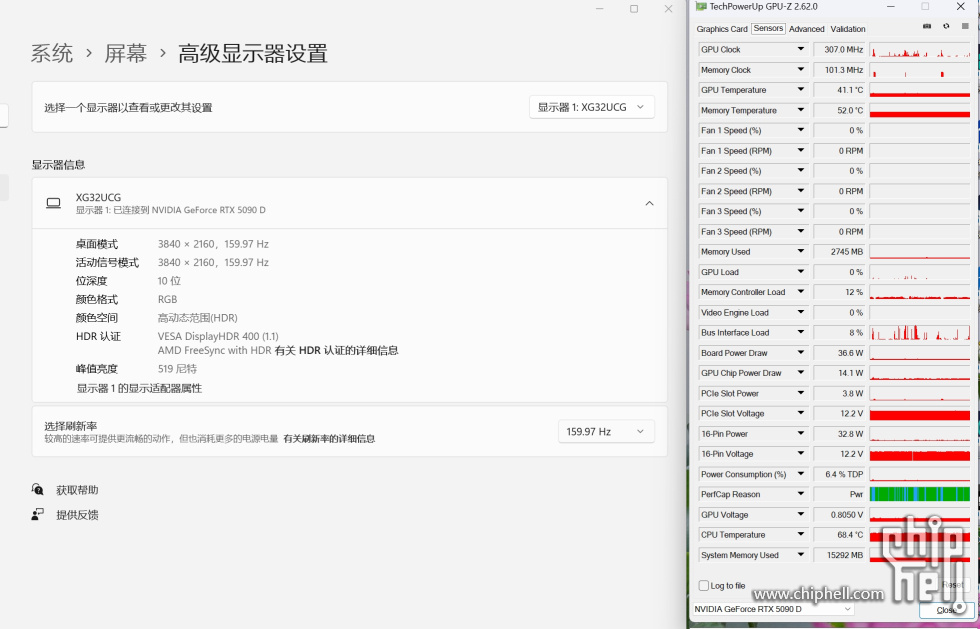Open Memory Controller Load dropdown
Screen dimensions: 980x629
(x=800, y=292)
